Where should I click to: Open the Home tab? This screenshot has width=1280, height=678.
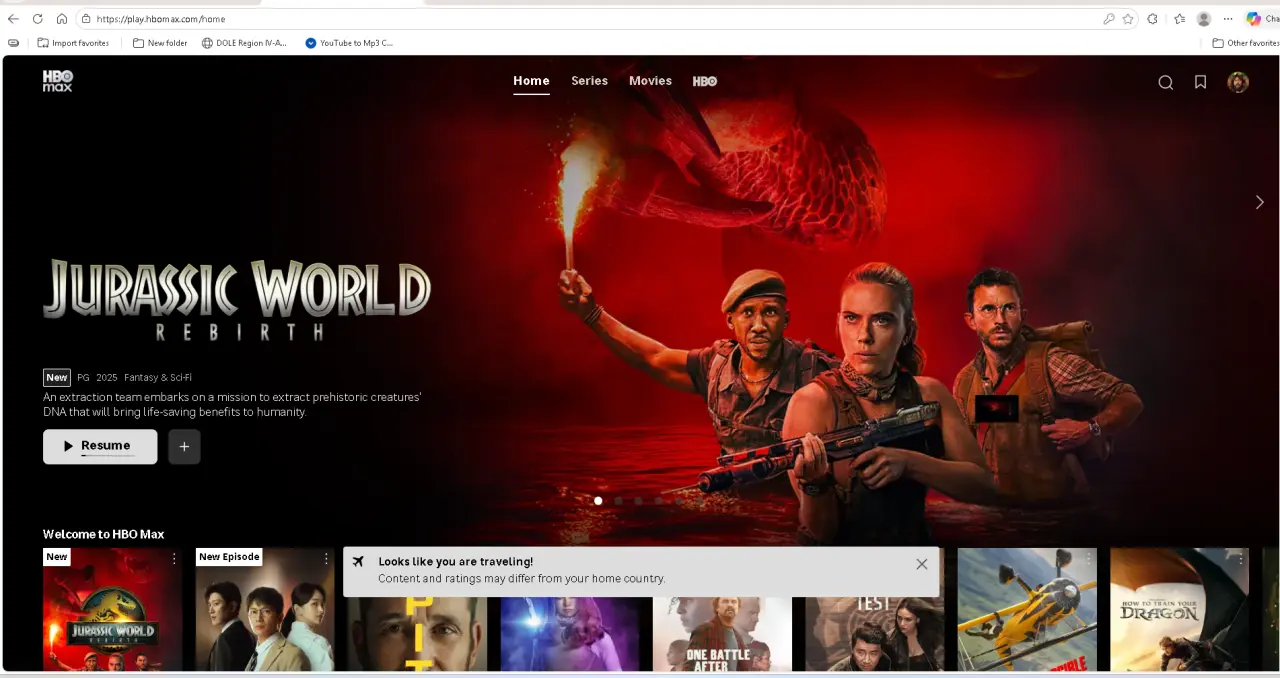pos(531,81)
